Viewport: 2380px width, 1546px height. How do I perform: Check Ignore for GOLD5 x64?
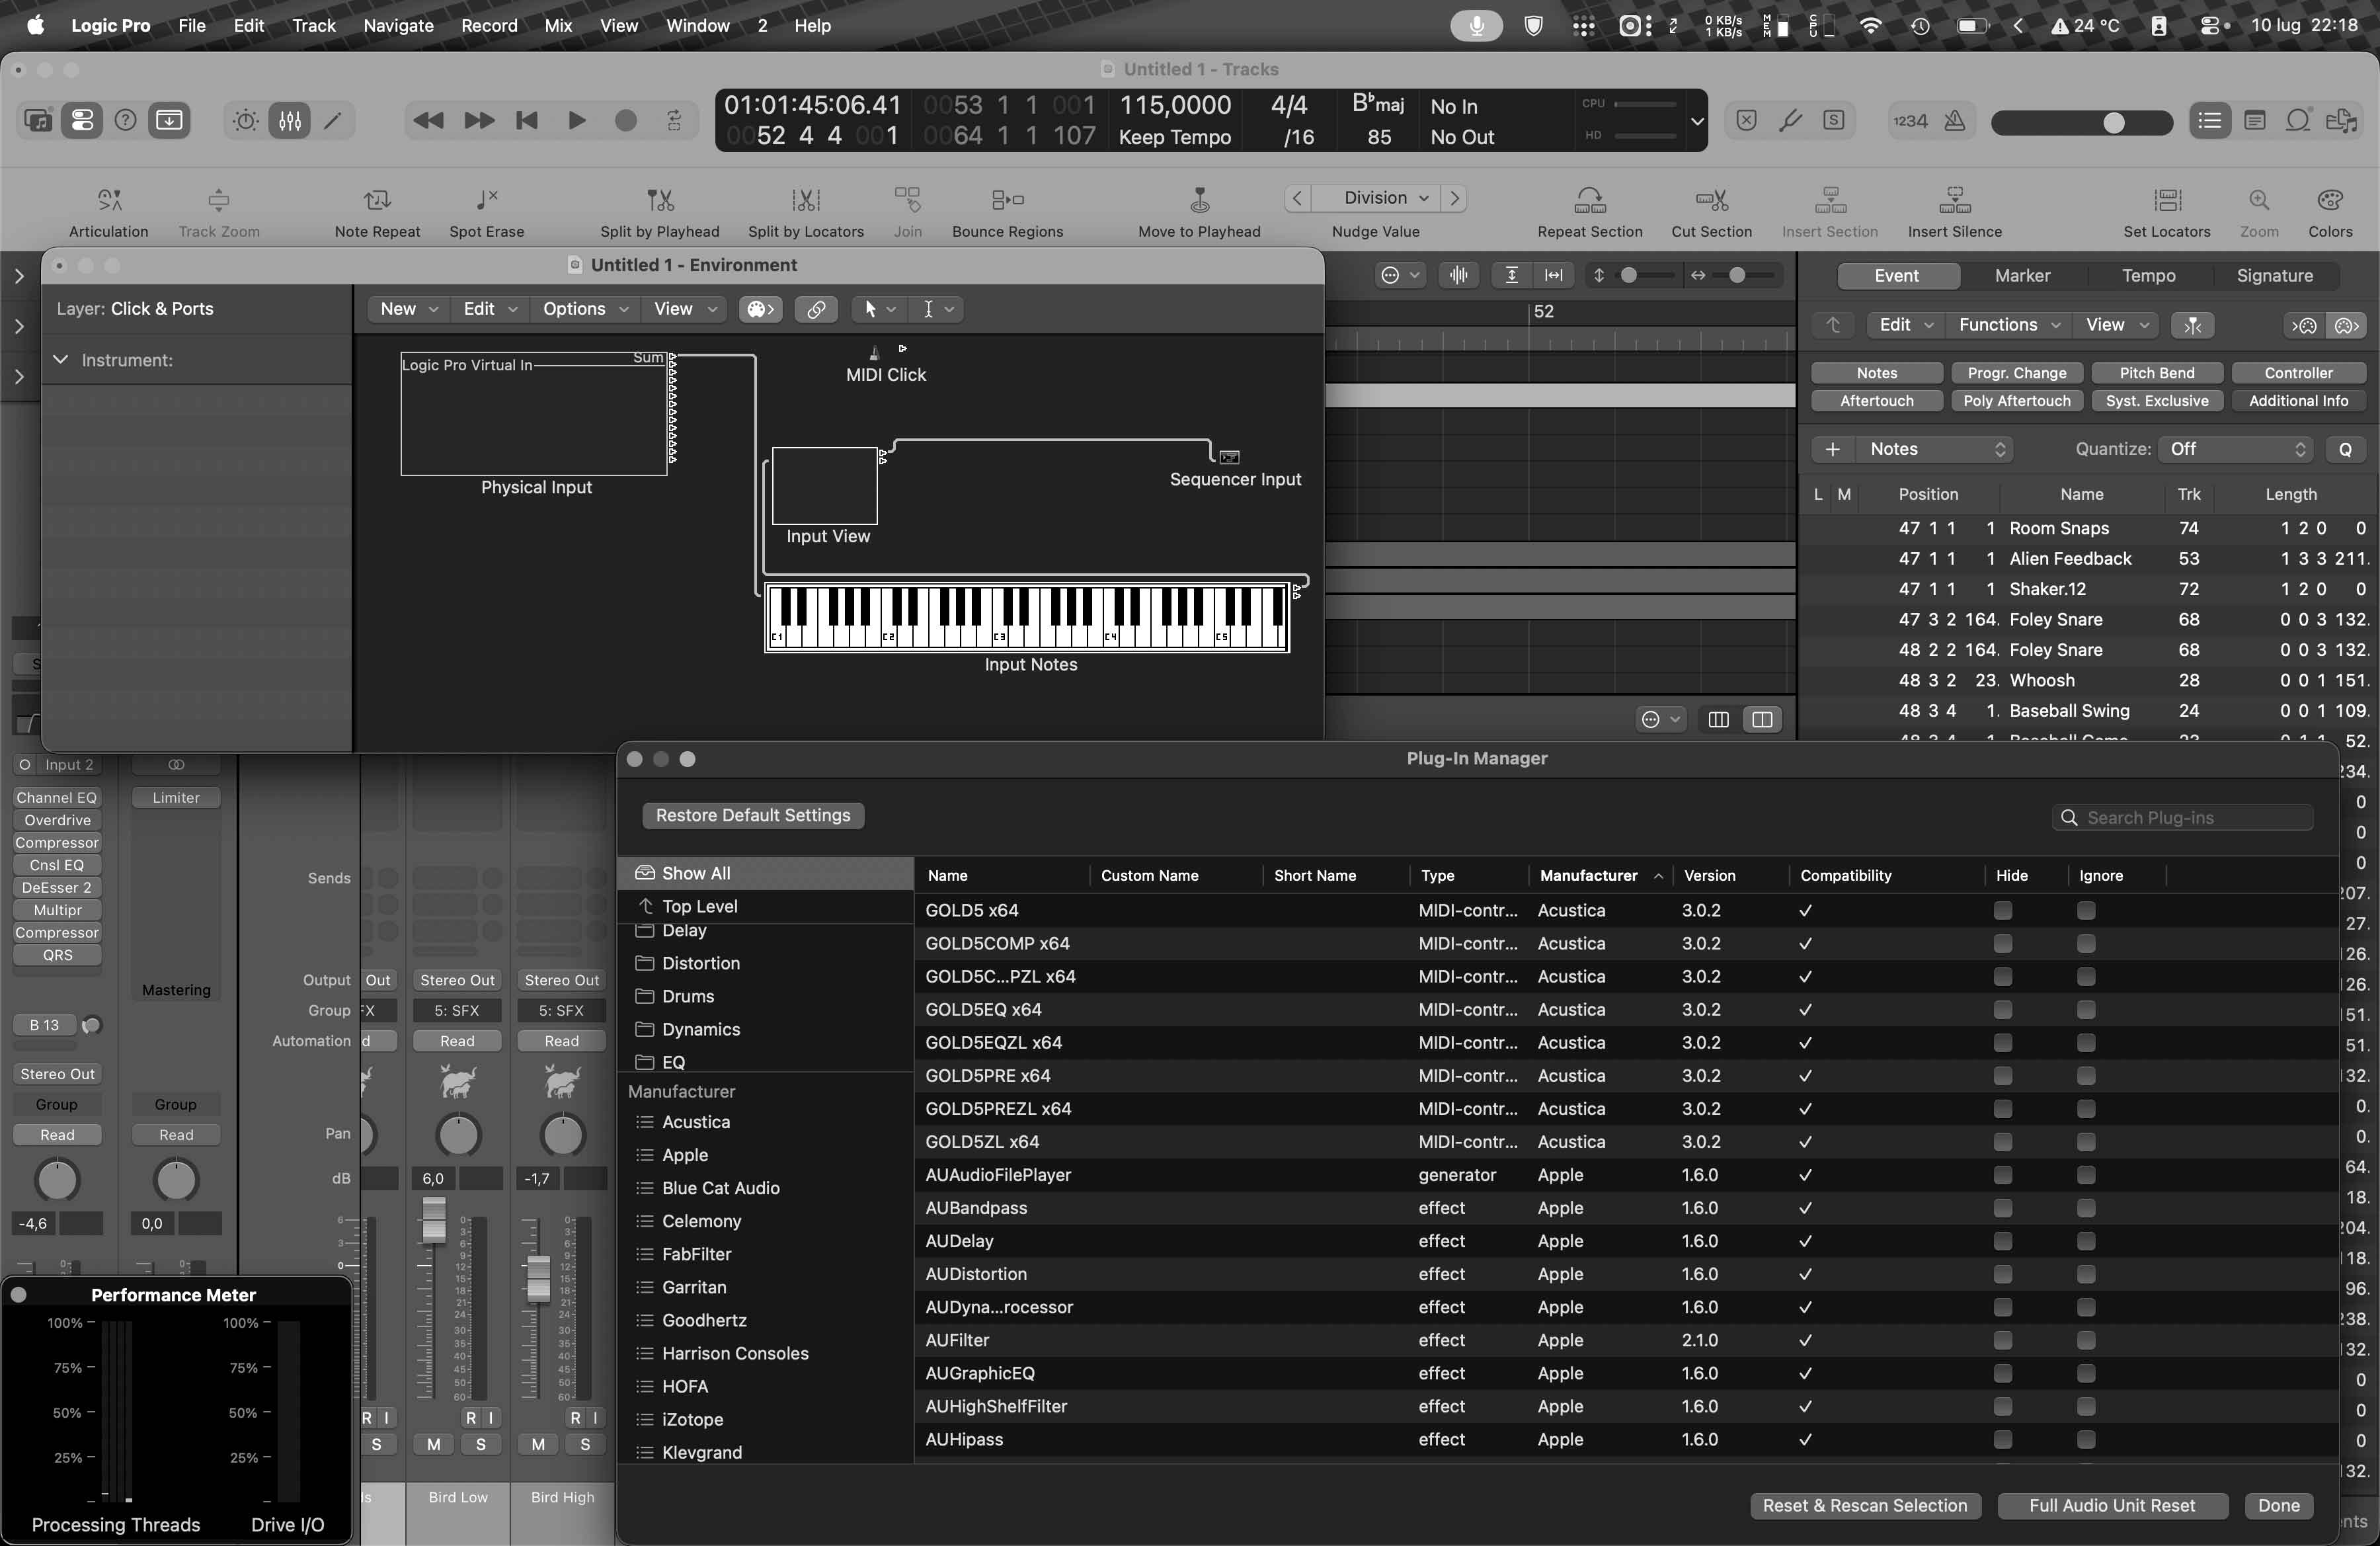pyautogui.click(x=2085, y=910)
